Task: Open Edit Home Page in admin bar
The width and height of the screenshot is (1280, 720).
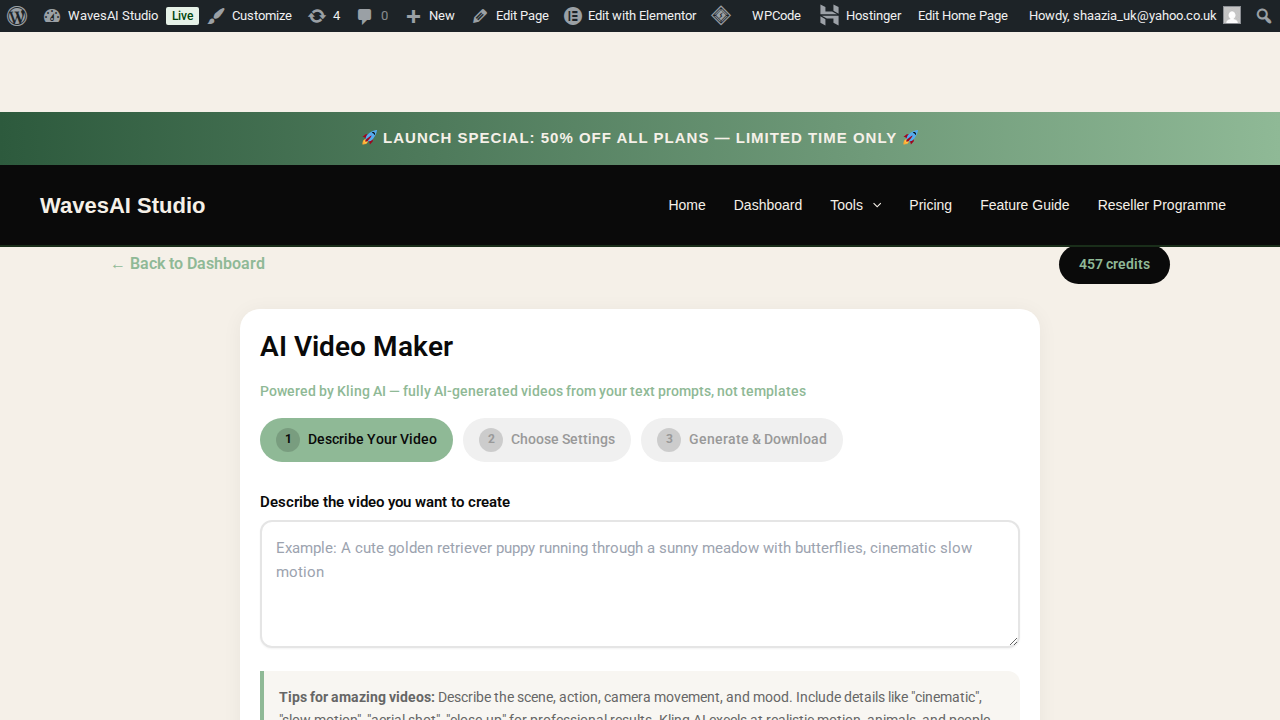Action: 963,16
